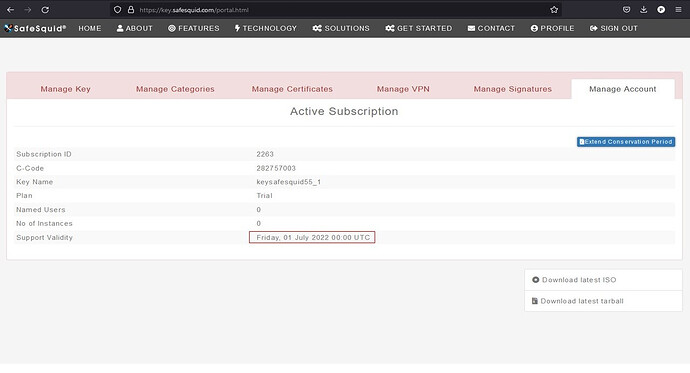Screen dimensions: 690x373
Task: Click the Plan label
Action: [24, 195]
